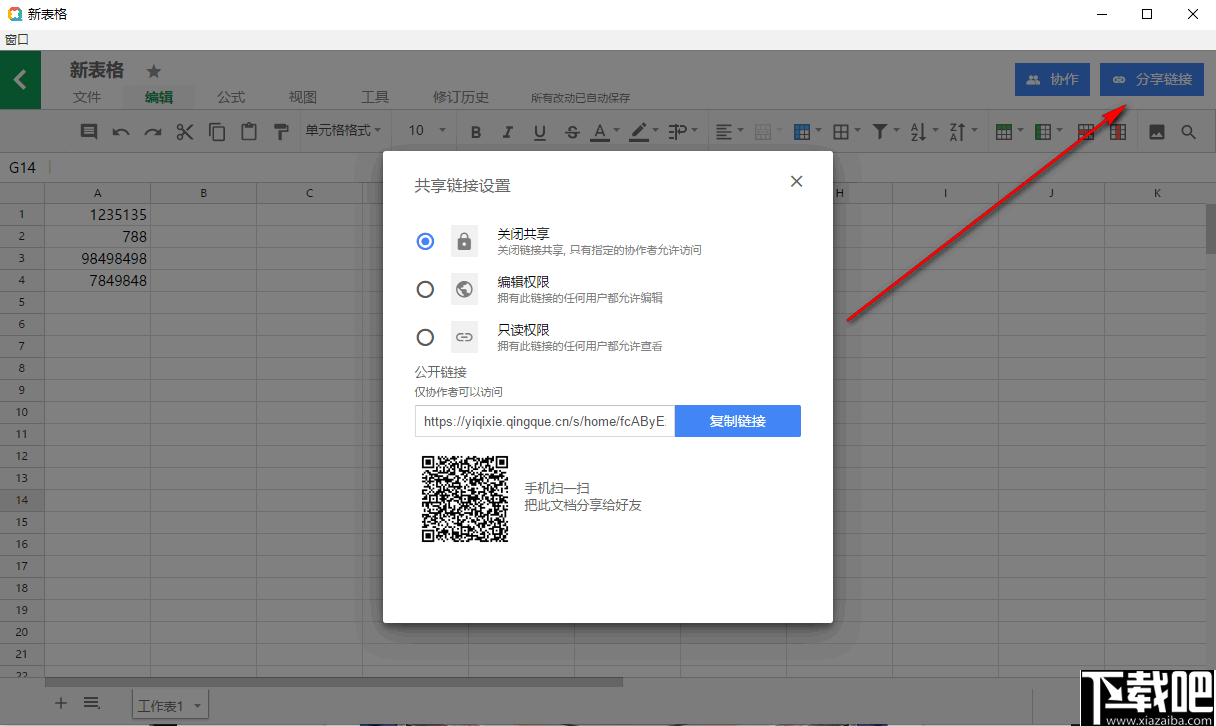Click the Cut scissors icon
The image size is (1216, 726).
pos(184,131)
